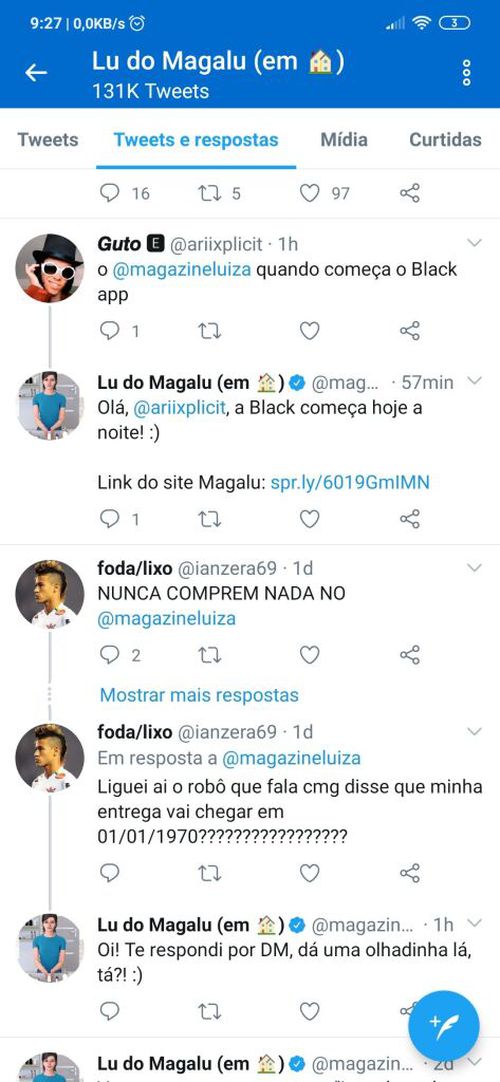500x1082 pixels.
Task: Like Guto's tweet about Black app
Action: click(310, 331)
